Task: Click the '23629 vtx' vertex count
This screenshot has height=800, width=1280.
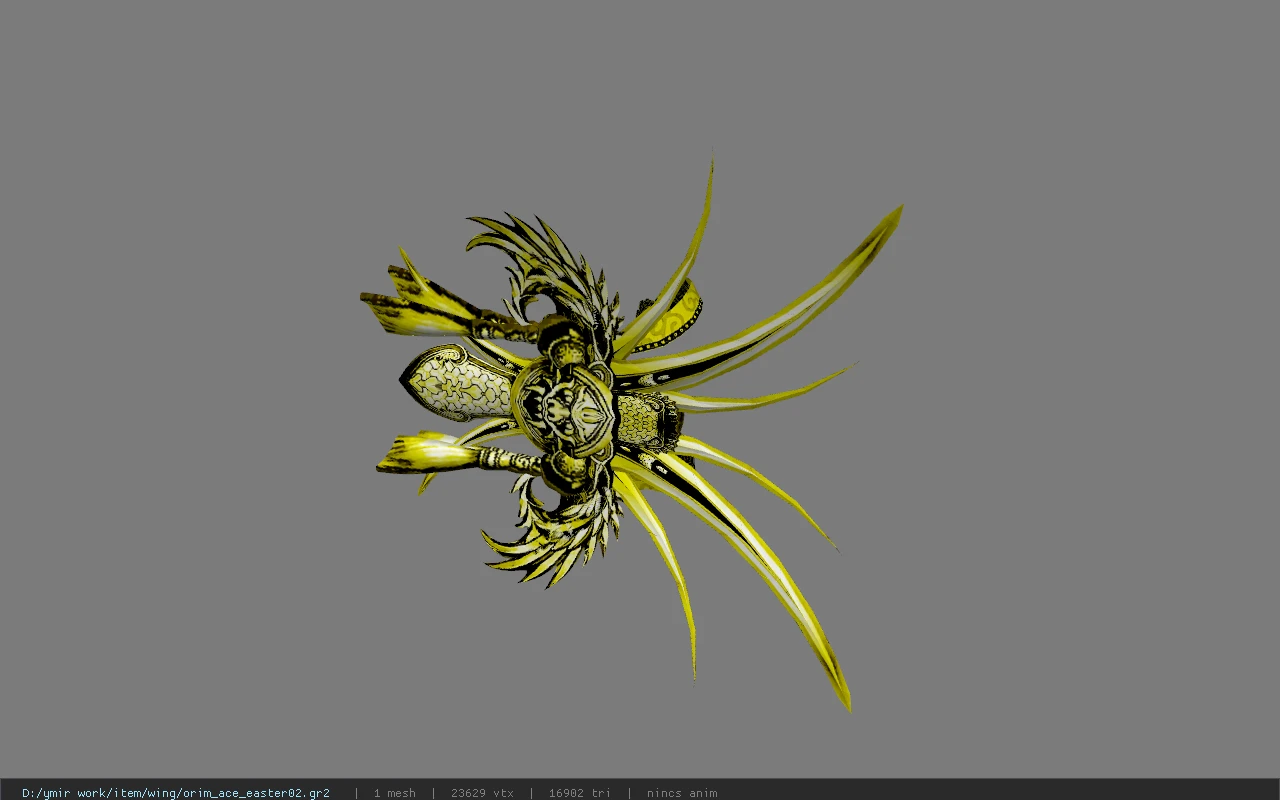Action: [x=482, y=793]
